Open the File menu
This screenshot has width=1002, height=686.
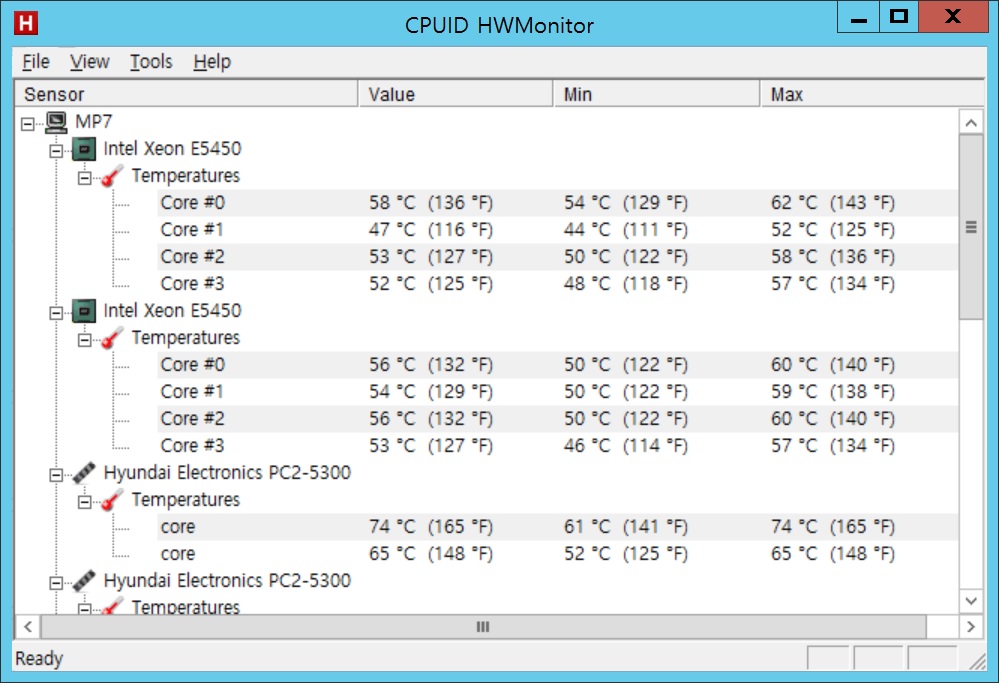click(x=36, y=61)
